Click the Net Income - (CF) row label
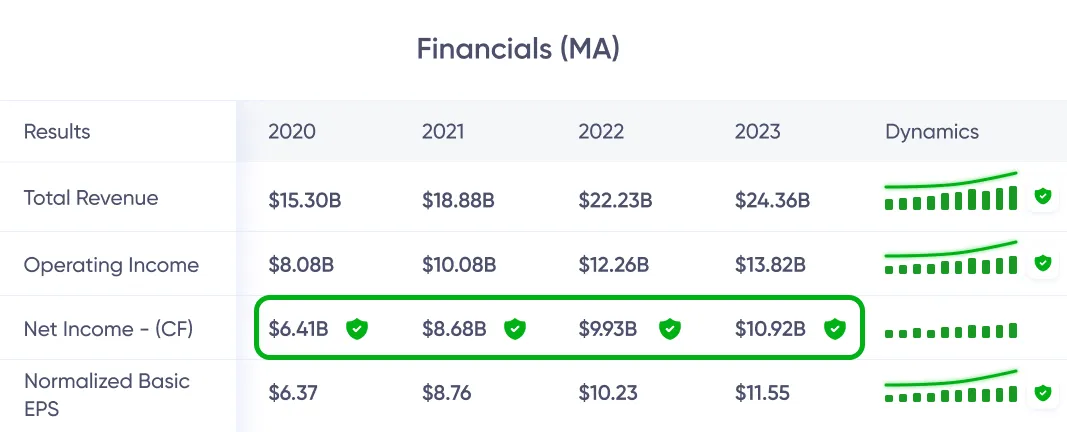1067x432 pixels. 110,328
